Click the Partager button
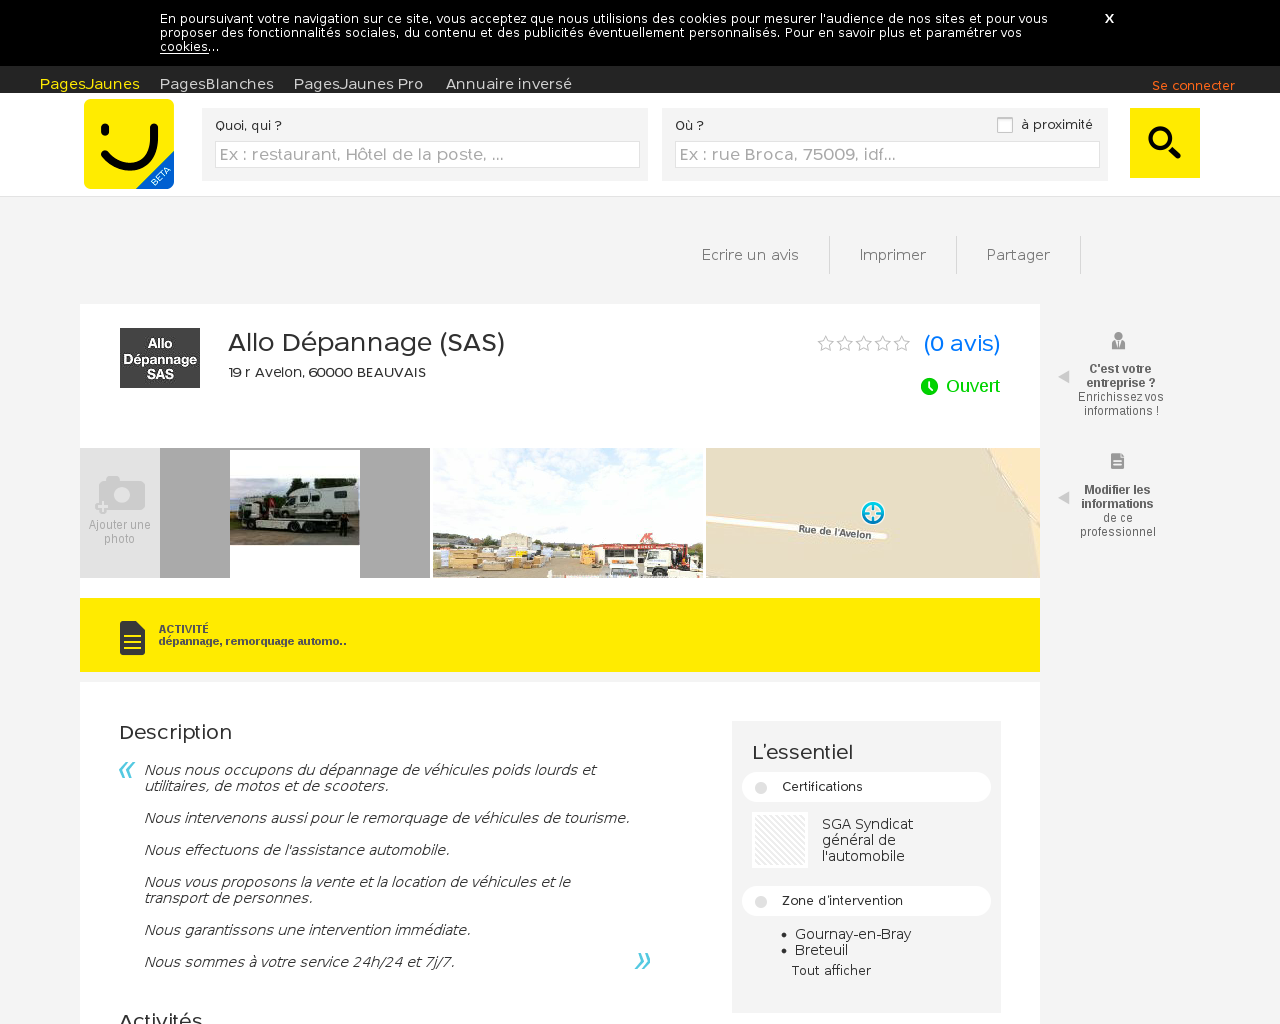Image resolution: width=1280 pixels, height=1024 pixels. [x=1018, y=255]
